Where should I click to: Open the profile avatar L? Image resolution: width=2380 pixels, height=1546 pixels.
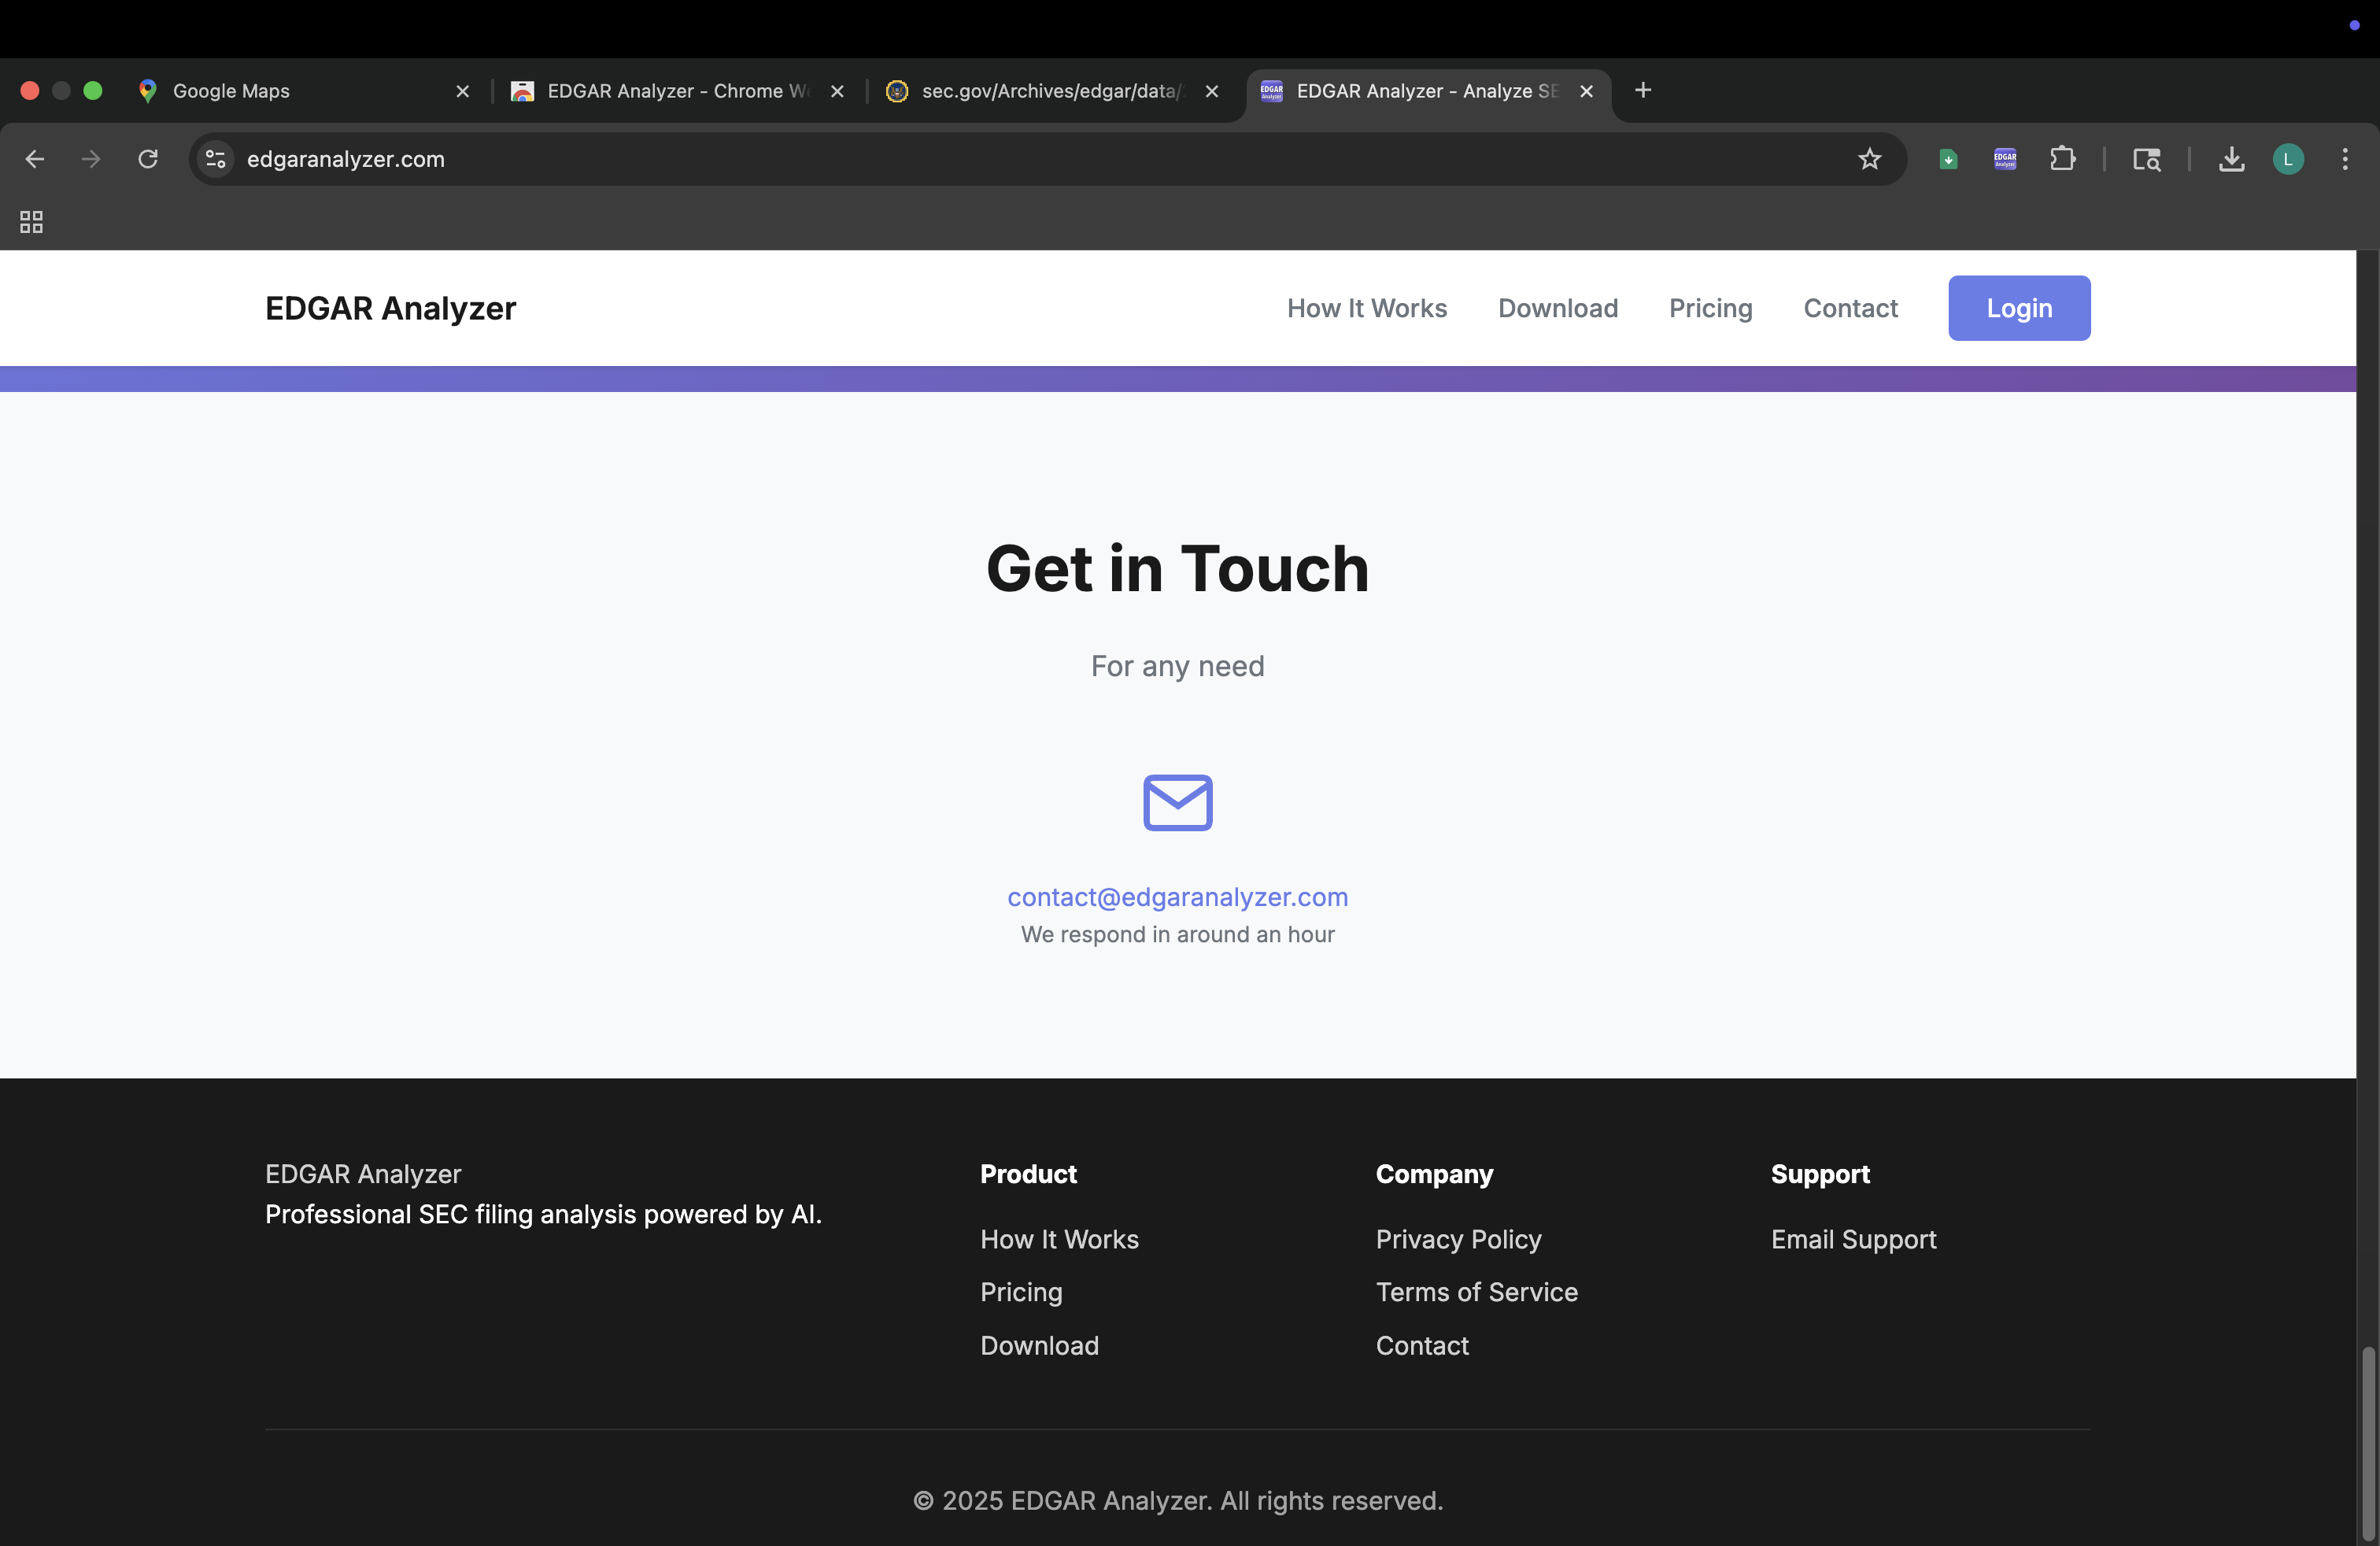(2288, 159)
